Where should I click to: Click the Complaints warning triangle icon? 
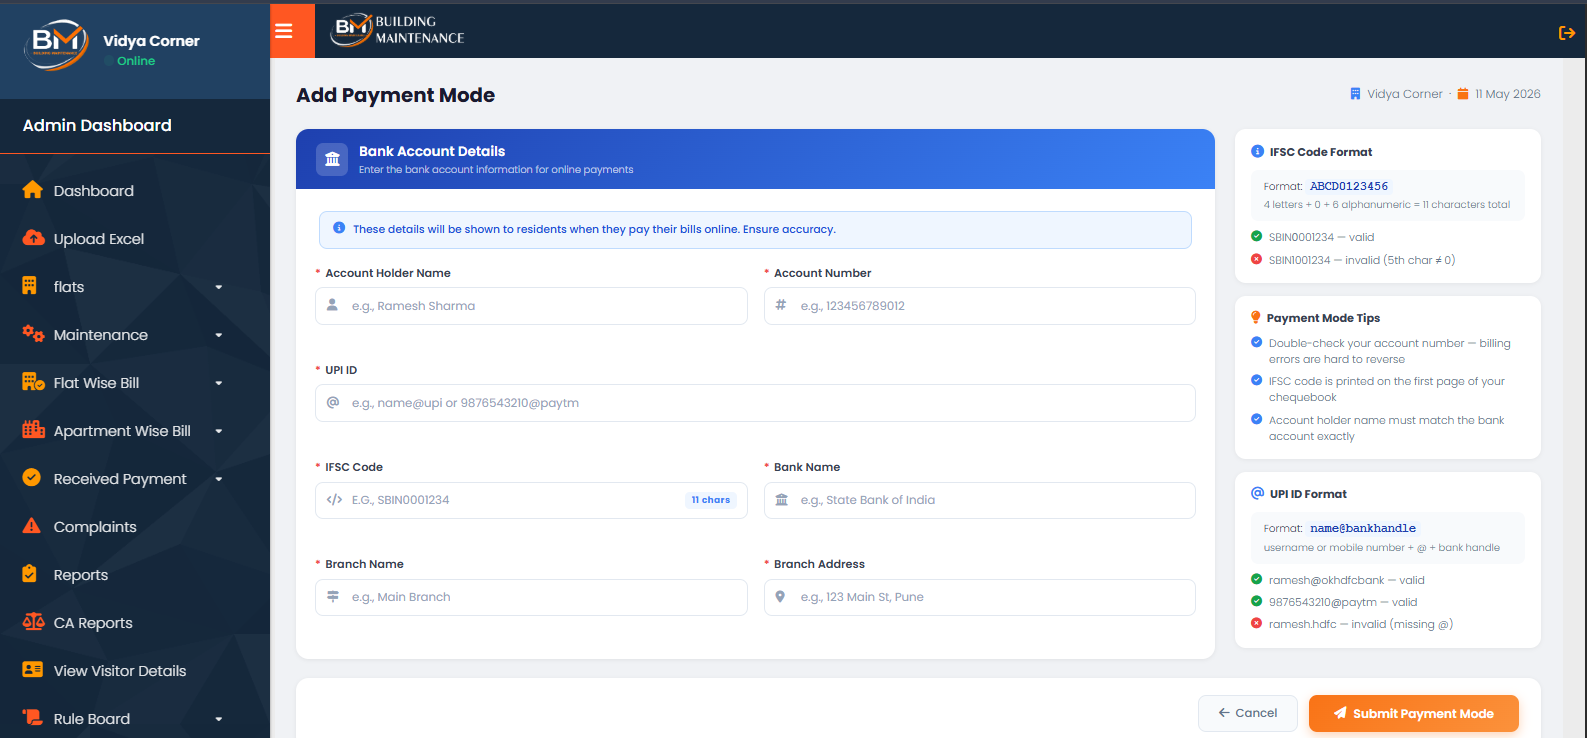pos(31,526)
